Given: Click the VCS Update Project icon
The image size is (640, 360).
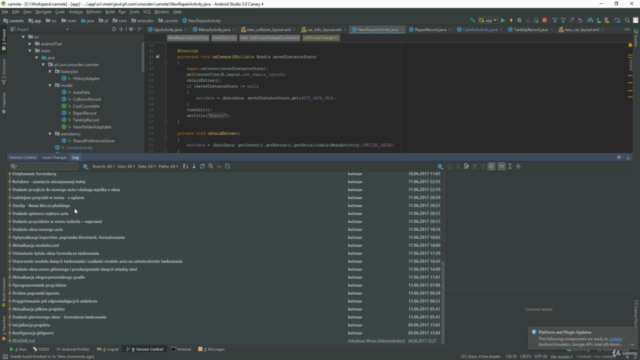Looking at the screenshot, I should [x=555, y=20].
